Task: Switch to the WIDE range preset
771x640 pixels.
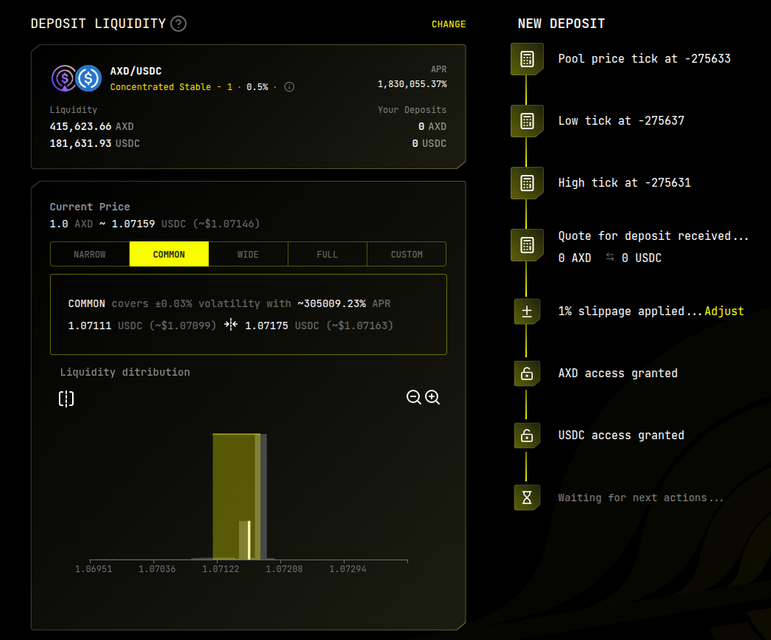Action: 248,254
